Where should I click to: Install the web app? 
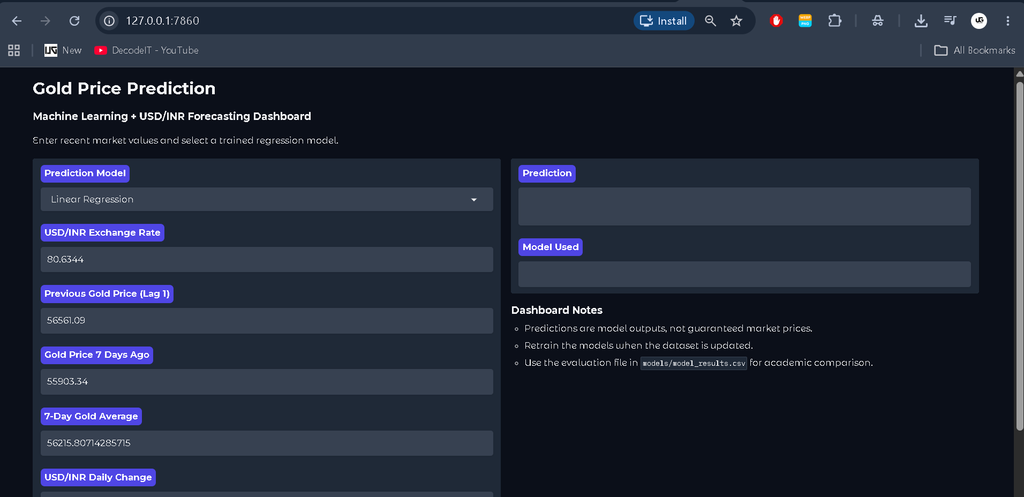point(664,21)
